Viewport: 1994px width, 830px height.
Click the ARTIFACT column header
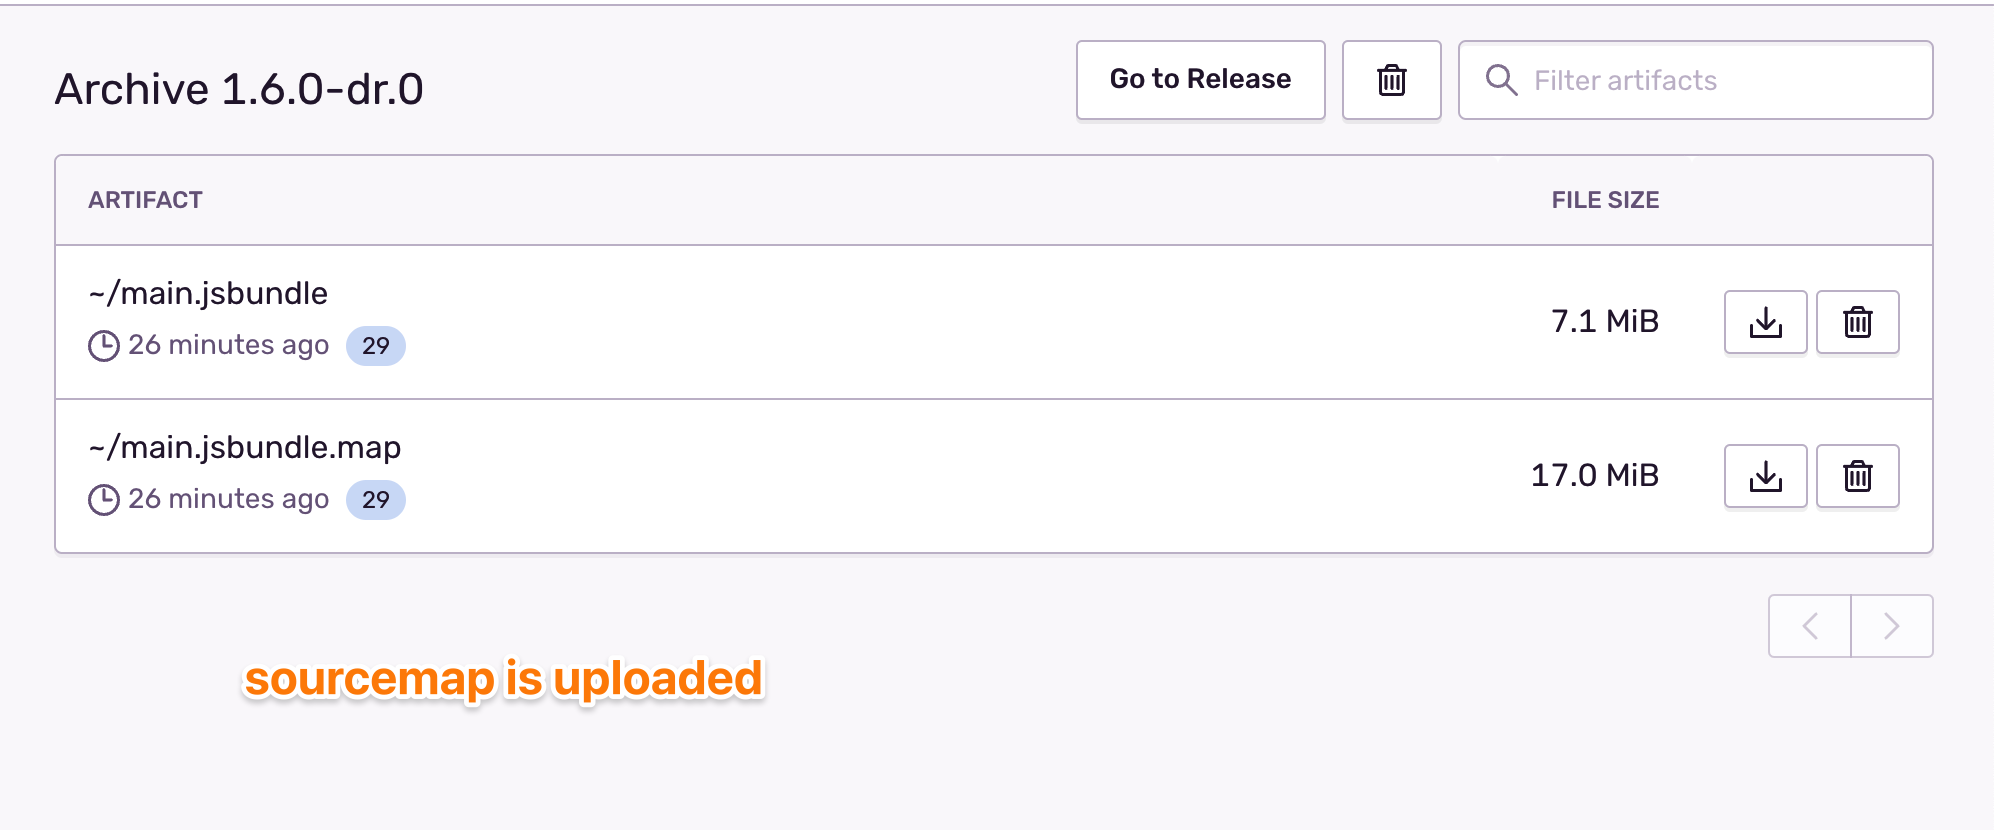(x=145, y=200)
